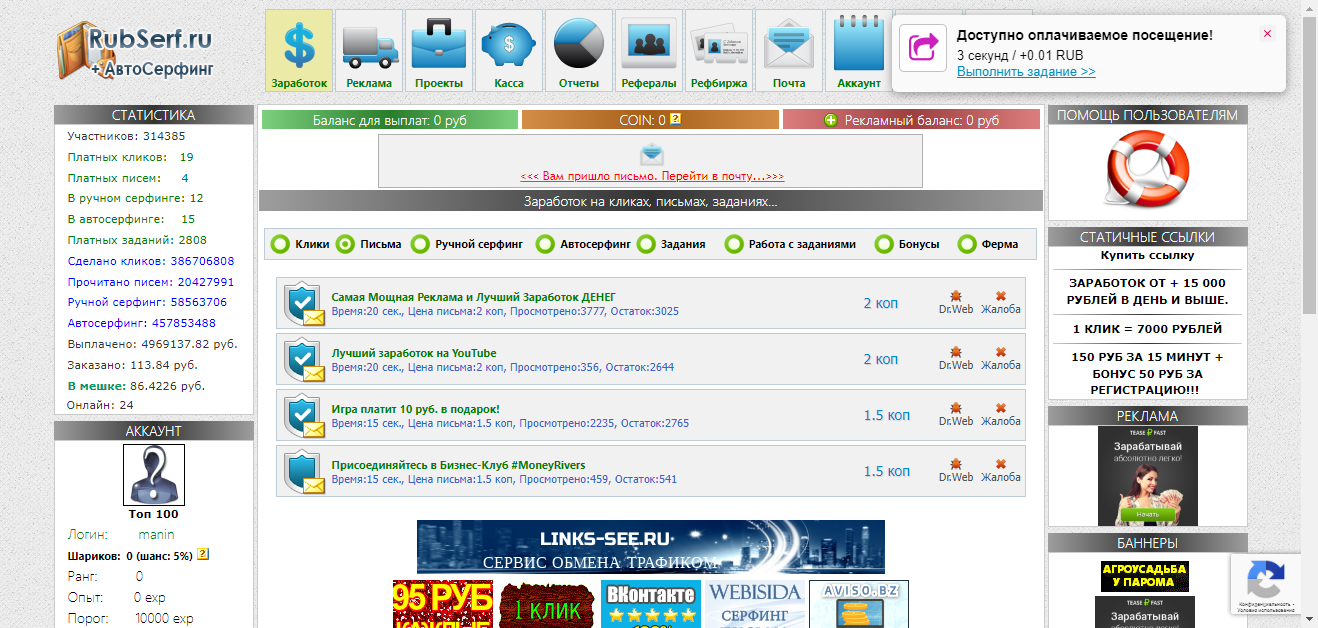
Task: Click the Шариков question mark help icon
Action: [203, 554]
